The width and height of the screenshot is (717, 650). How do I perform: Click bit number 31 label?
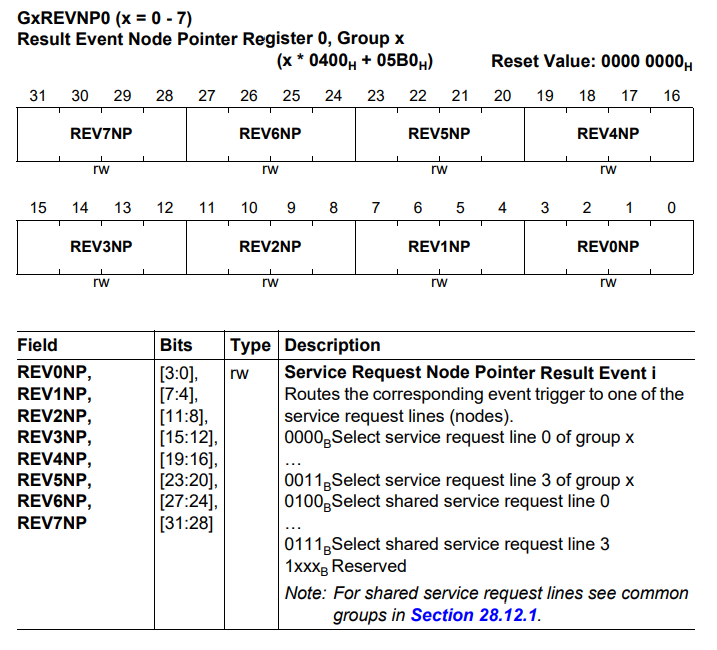coord(37,96)
